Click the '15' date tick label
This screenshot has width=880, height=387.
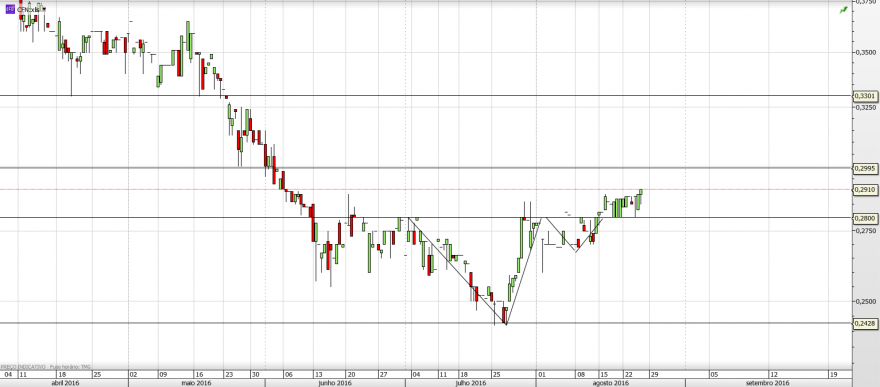[603, 374]
